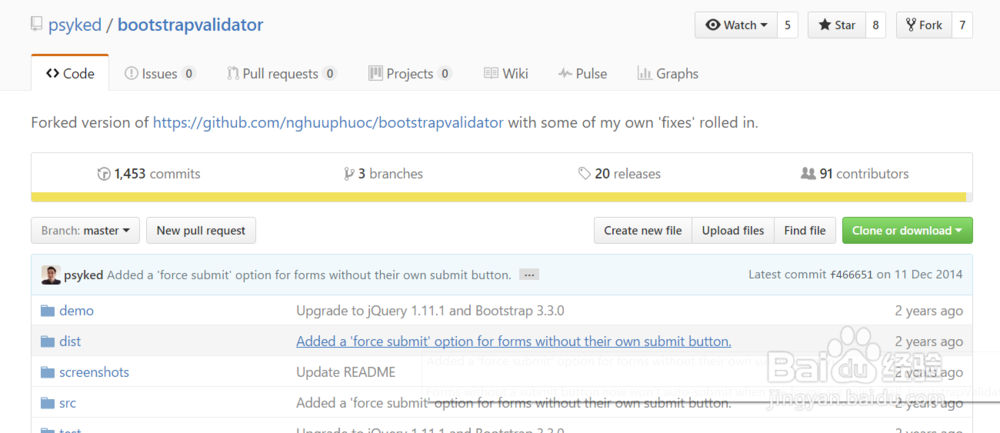Image resolution: width=1000 pixels, height=433 pixels.
Task: Click the repository book icon beside psyked
Action: (x=36, y=25)
